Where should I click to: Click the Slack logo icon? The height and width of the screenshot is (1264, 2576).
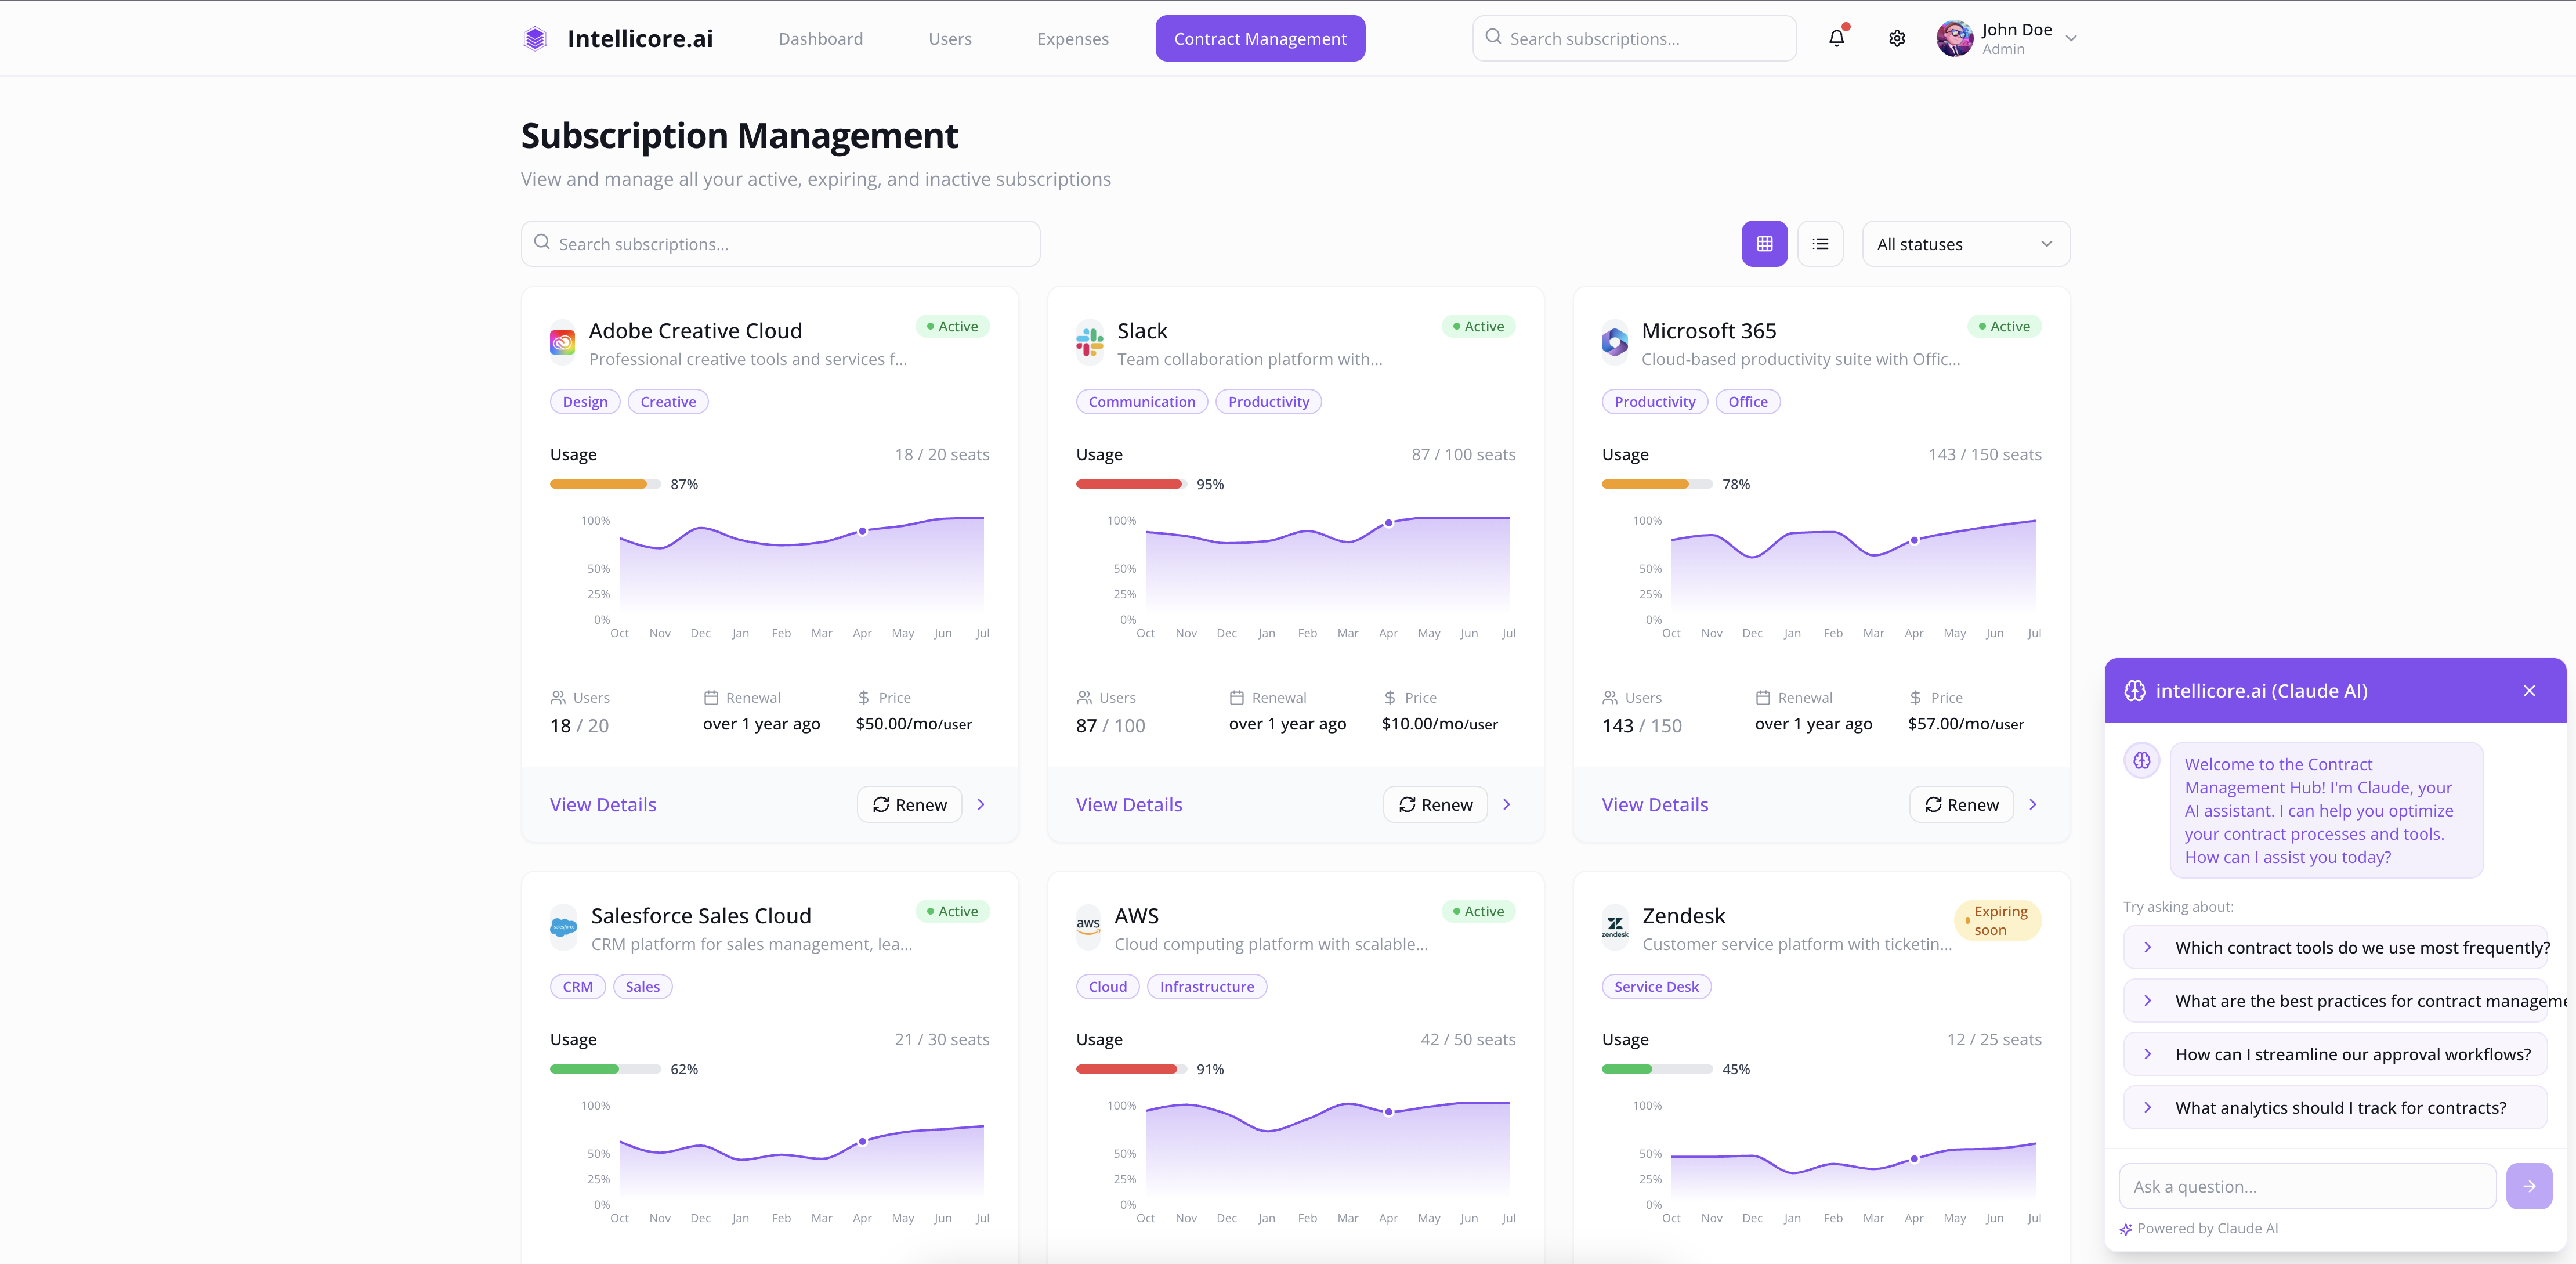pyautogui.click(x=1089, y=343)
